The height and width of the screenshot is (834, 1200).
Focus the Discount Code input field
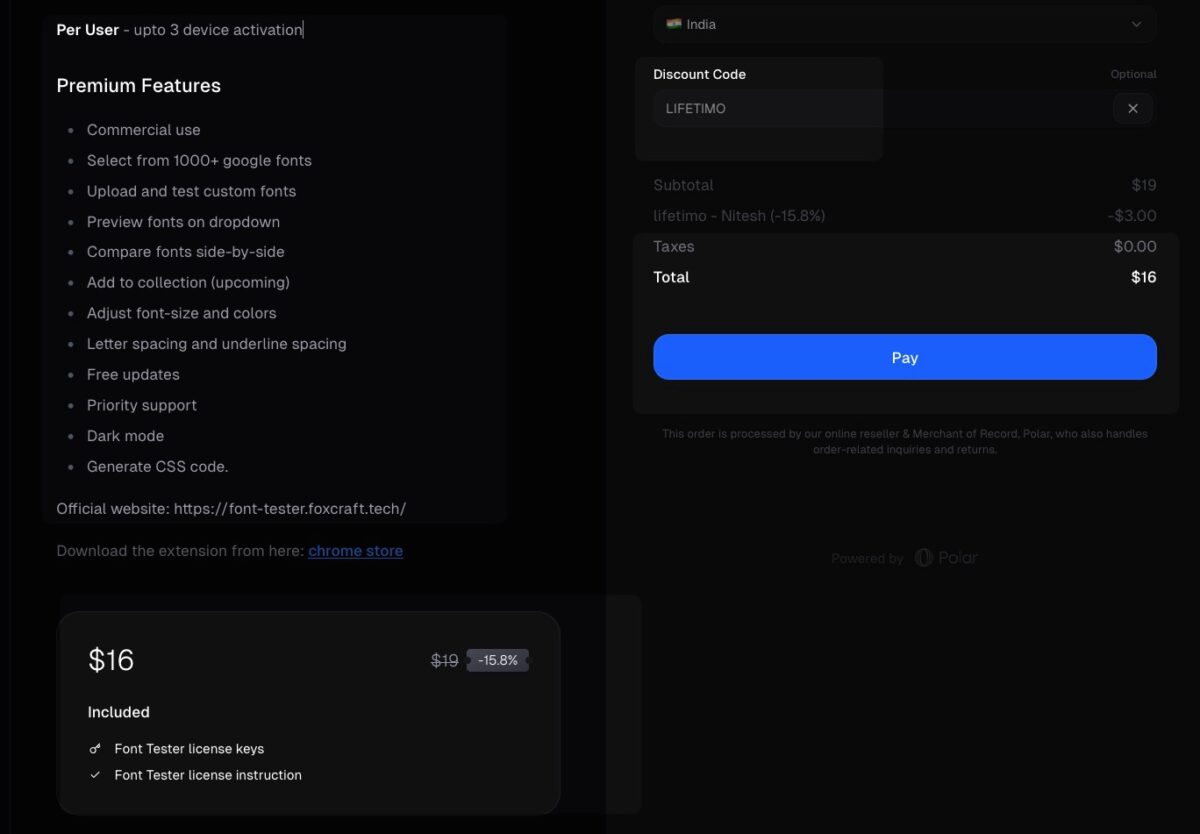coord(881,109)
